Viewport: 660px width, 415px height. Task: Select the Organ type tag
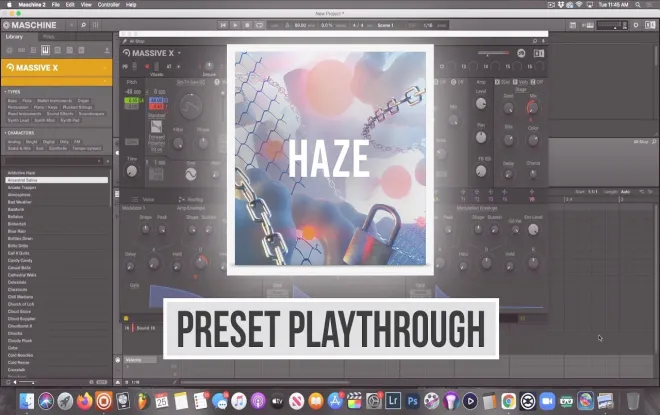(x=83, y=101)
